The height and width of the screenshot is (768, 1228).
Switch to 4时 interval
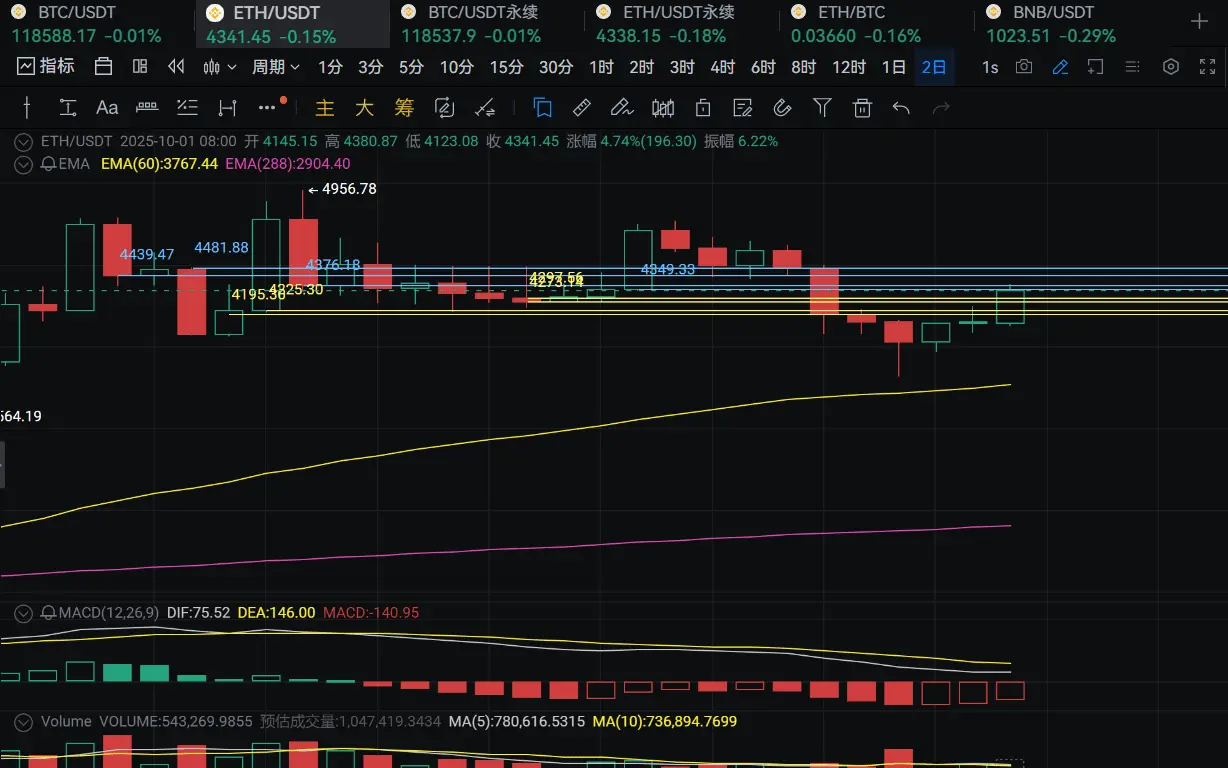coord(722,67)
